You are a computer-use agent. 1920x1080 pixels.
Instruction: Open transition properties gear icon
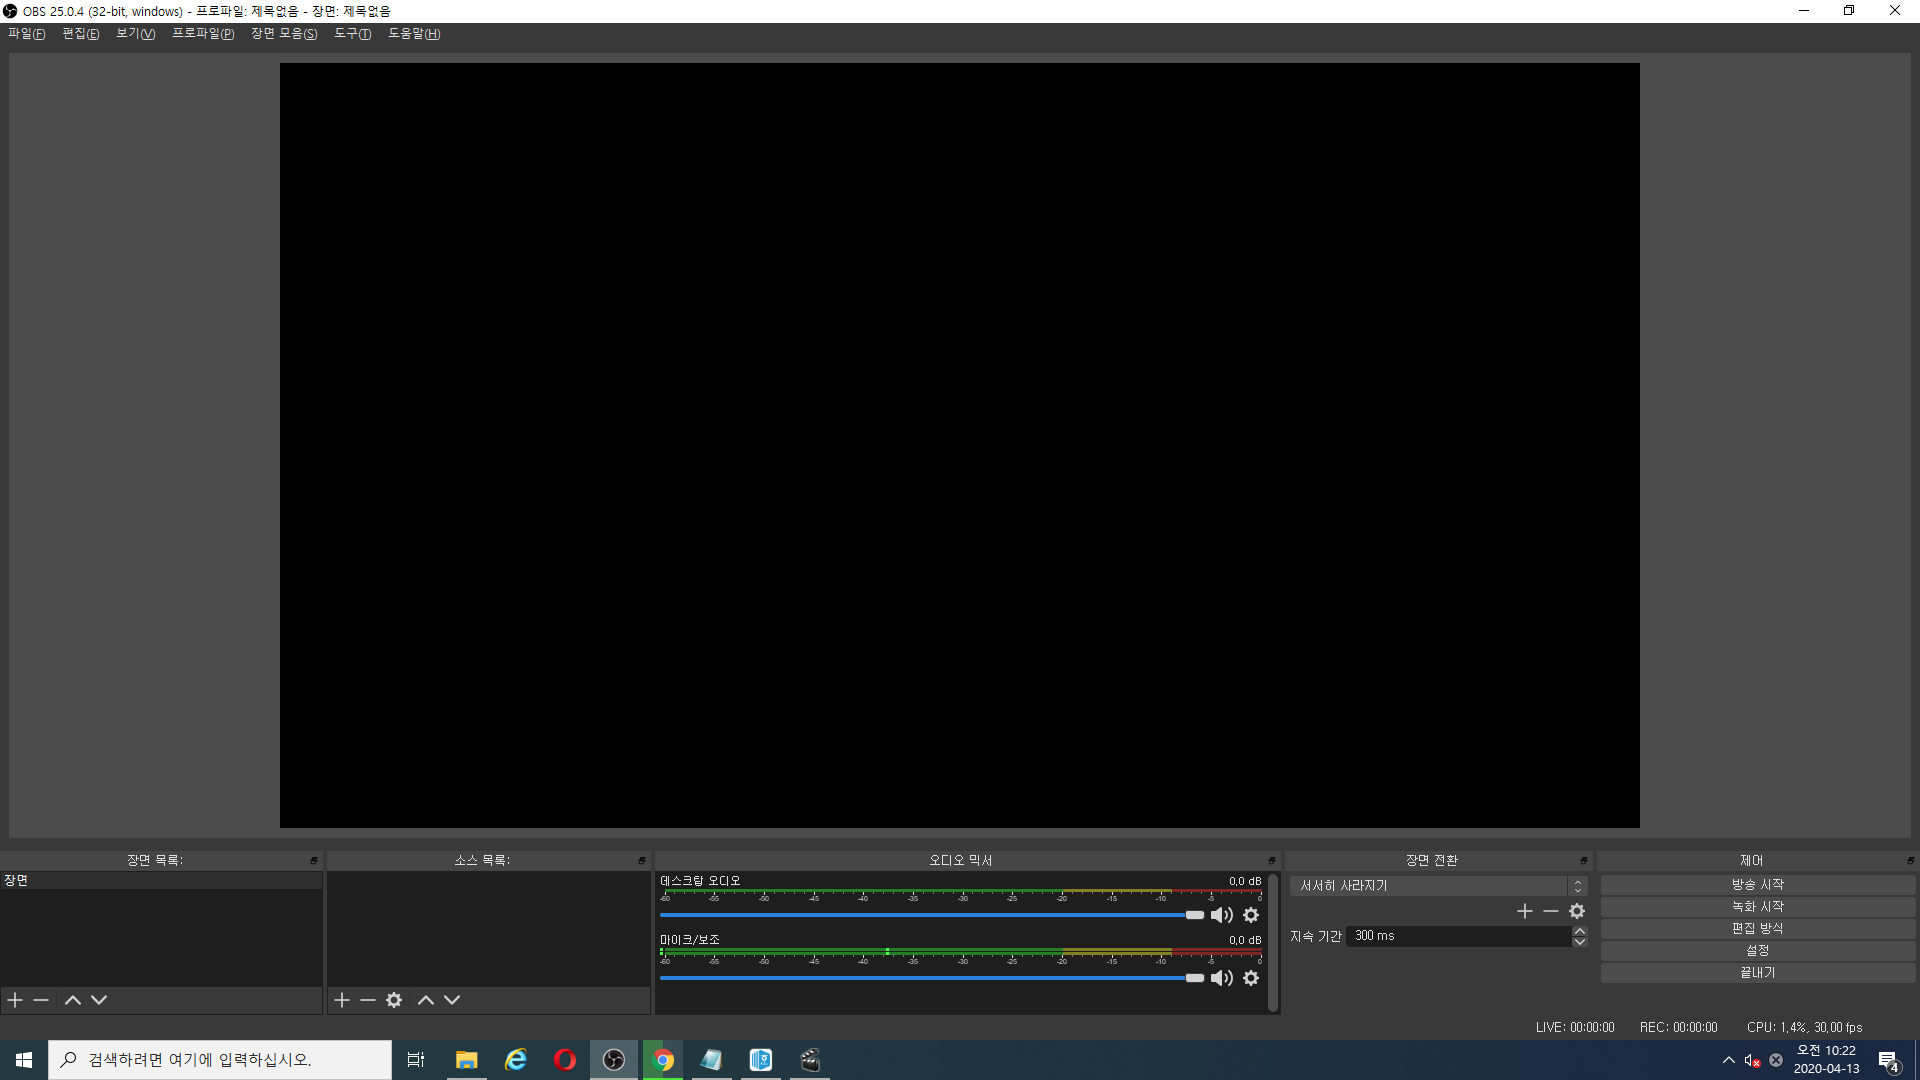click(1577, 911)
